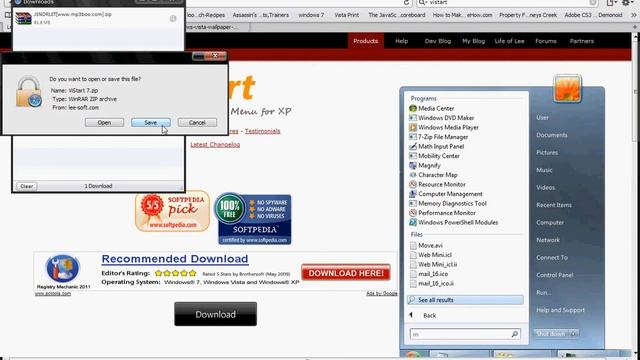Click the Softpedia 100% Free badge

pos(253,218)
